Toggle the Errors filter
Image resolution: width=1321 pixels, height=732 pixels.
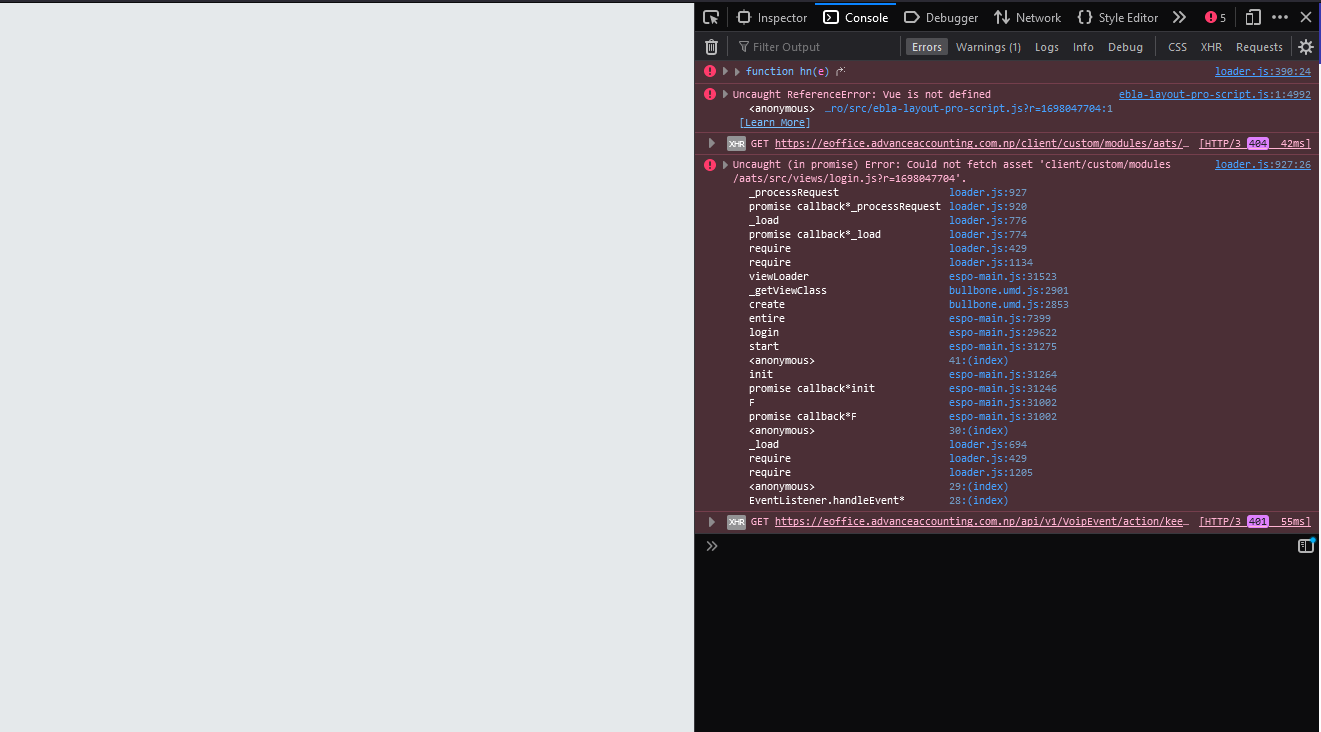click(926, 47)
